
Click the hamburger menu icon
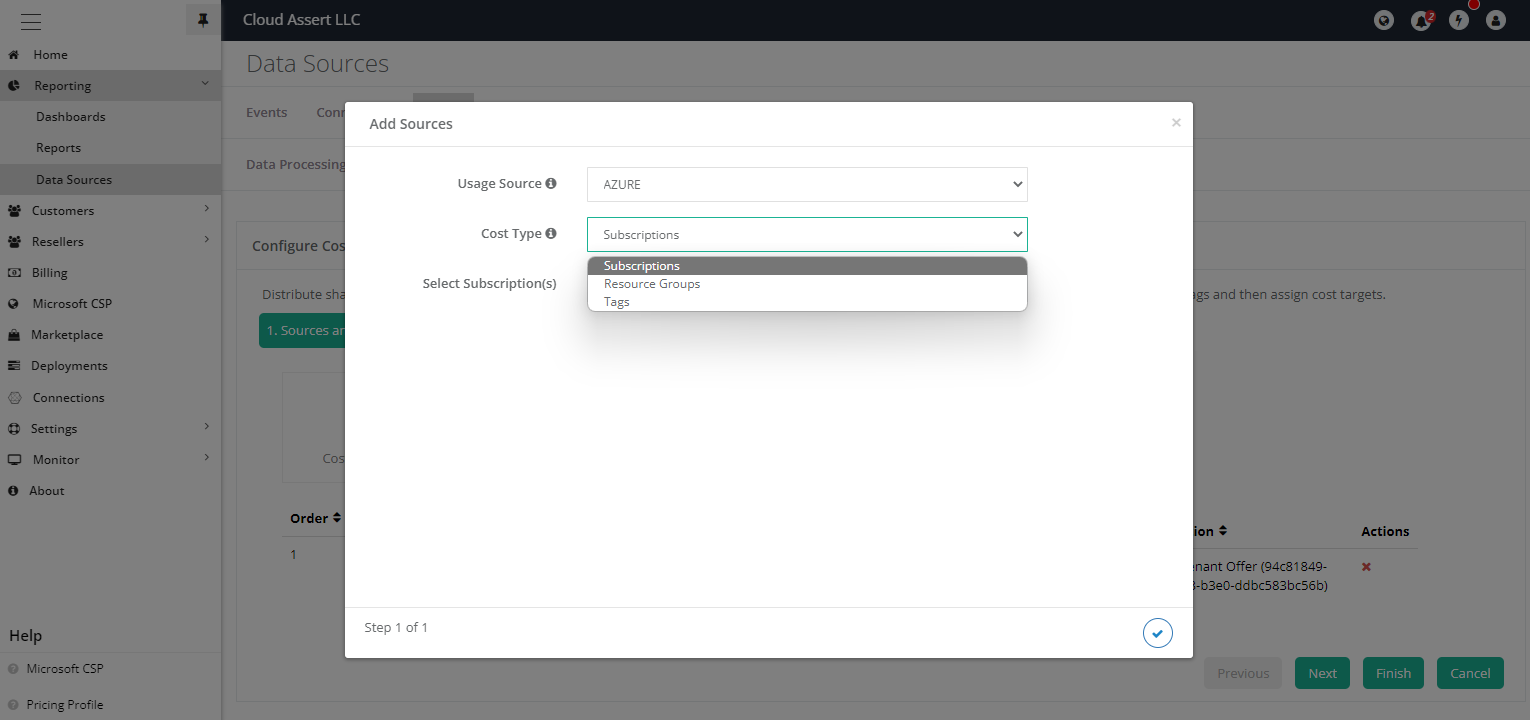pyautogui.click(x=31, y=20)
